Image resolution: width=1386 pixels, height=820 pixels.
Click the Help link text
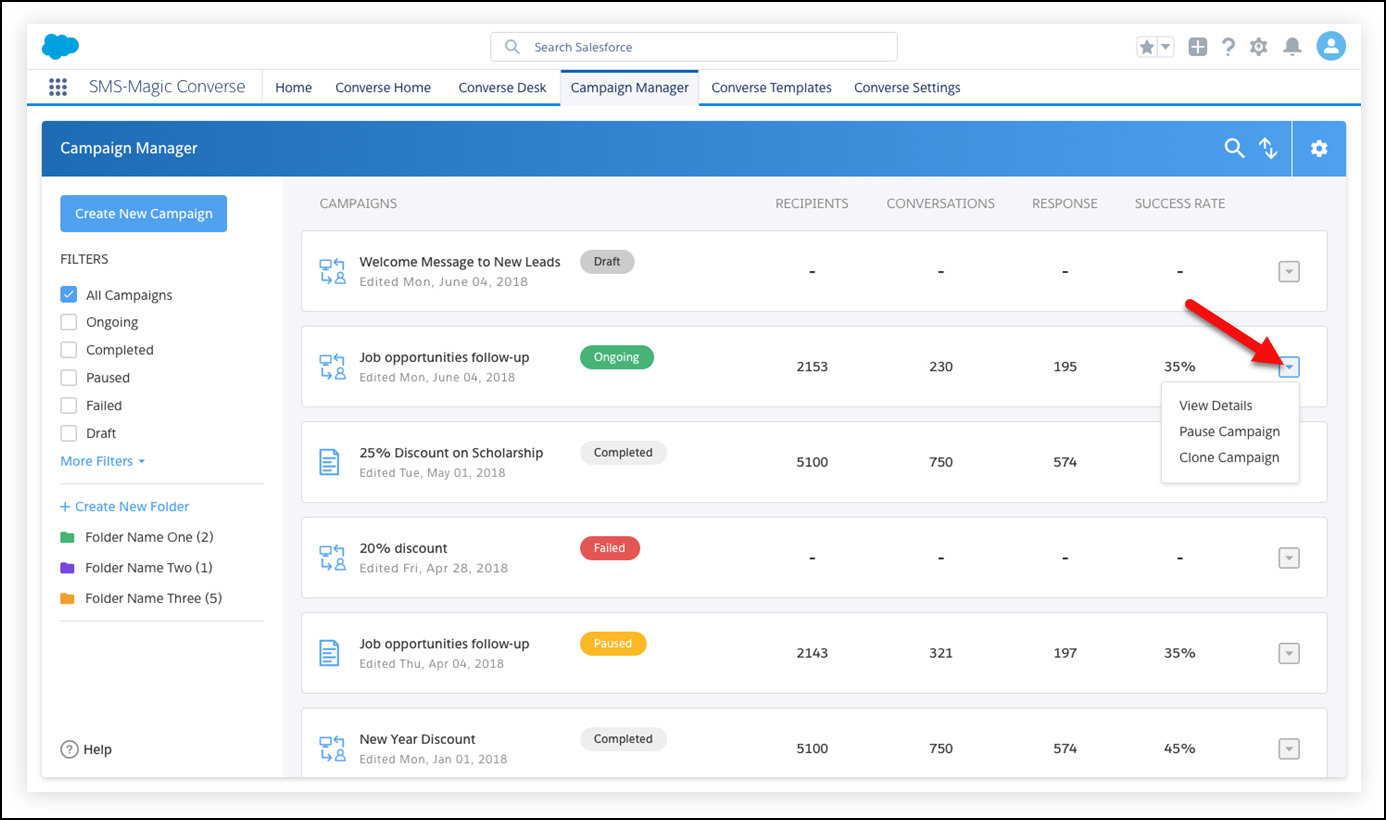click(x=98, y=750)
